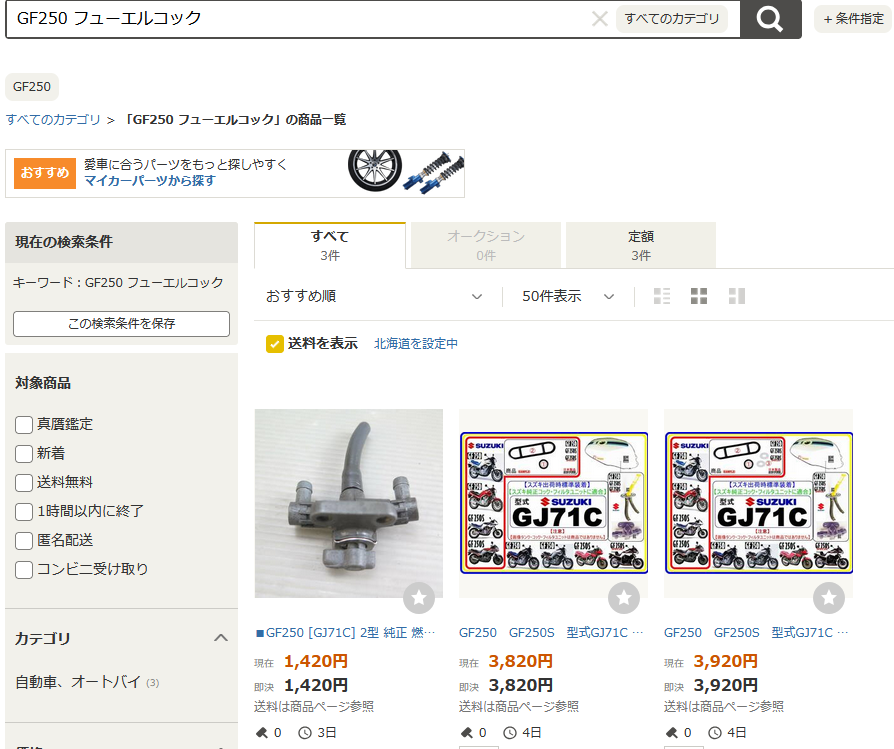
Task: Click the +条件指定 button
Action: 853,19
